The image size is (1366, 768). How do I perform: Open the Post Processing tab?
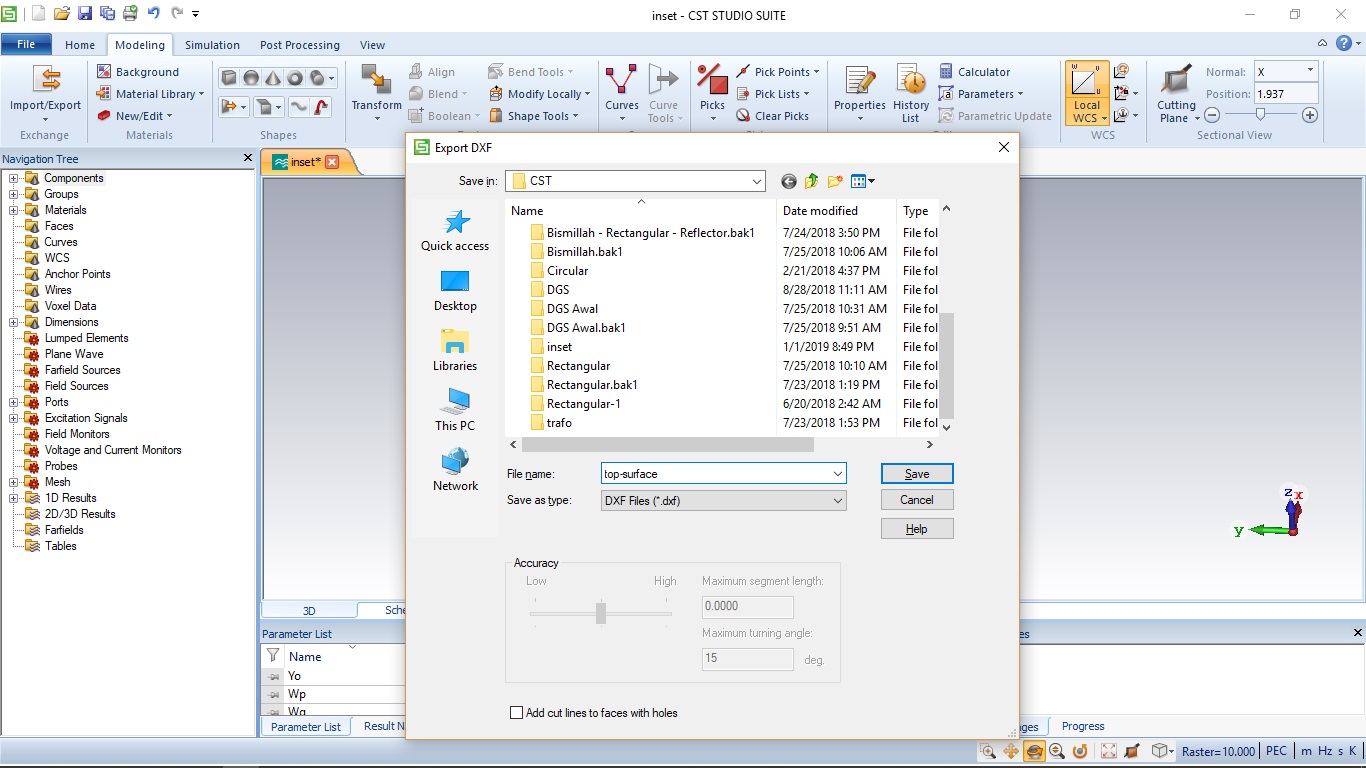click(299, 44)
